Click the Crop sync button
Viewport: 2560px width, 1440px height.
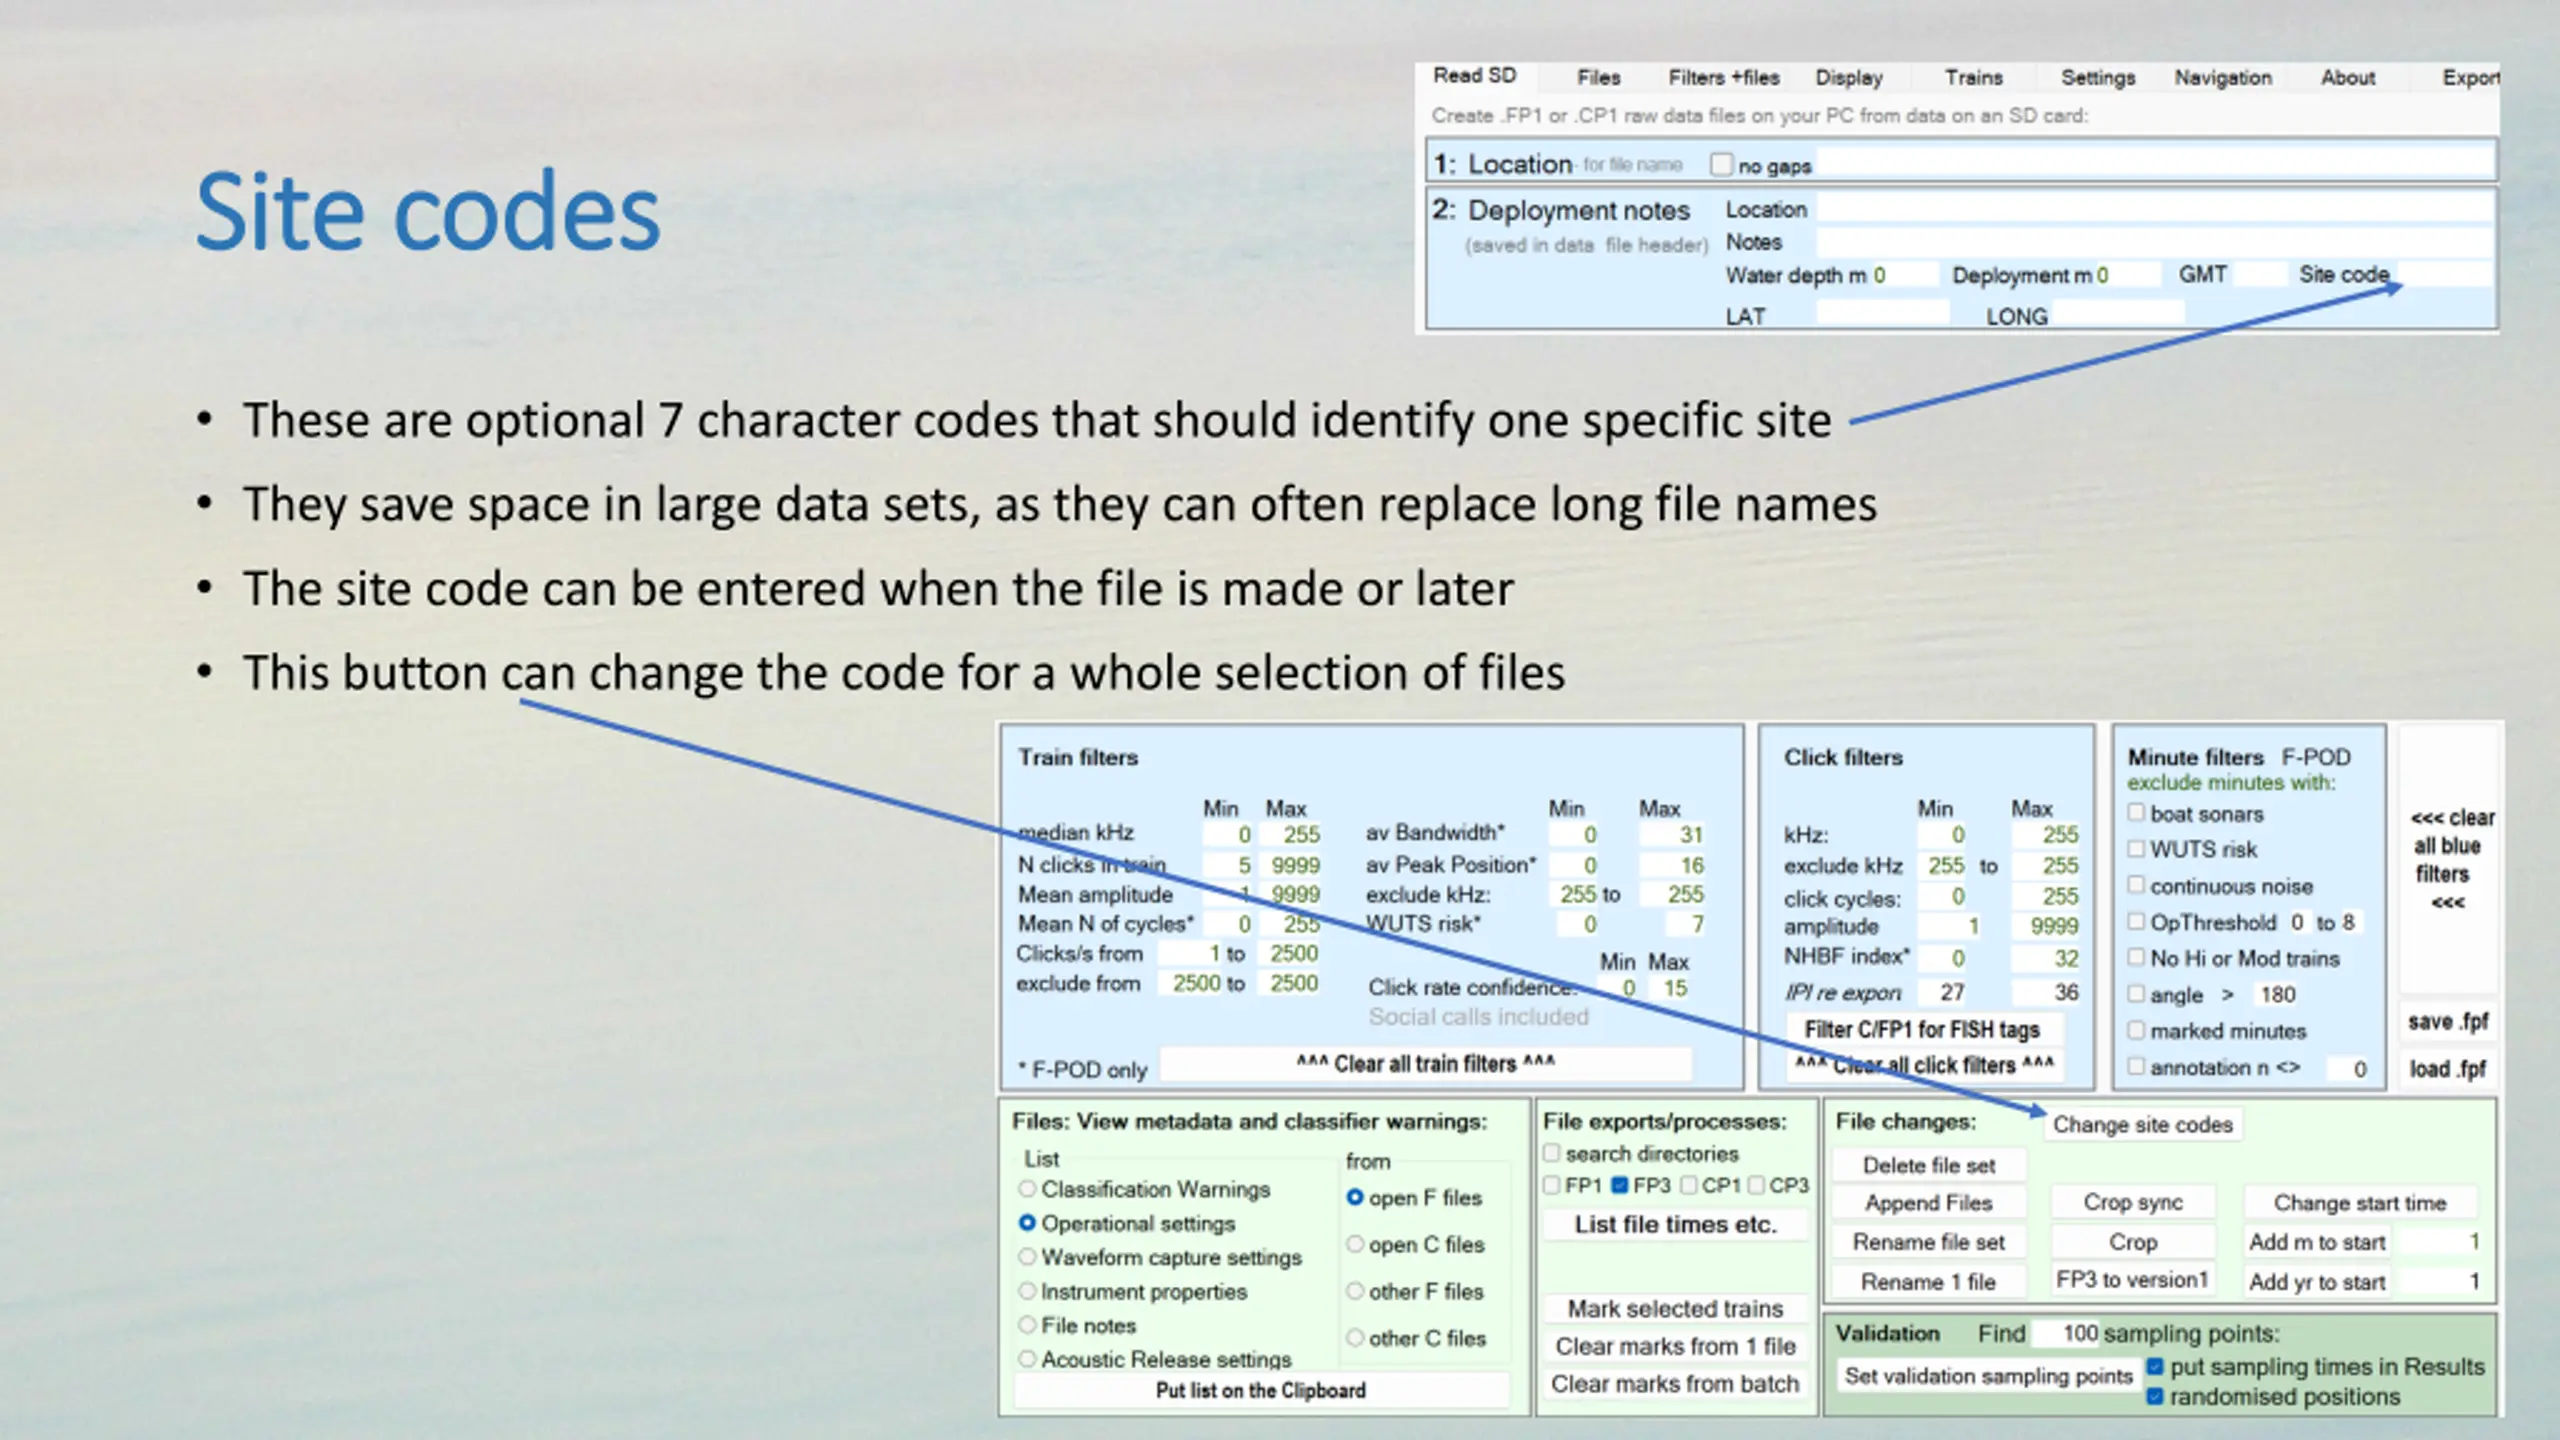pyautogui.click(x=2133, y=1202)
